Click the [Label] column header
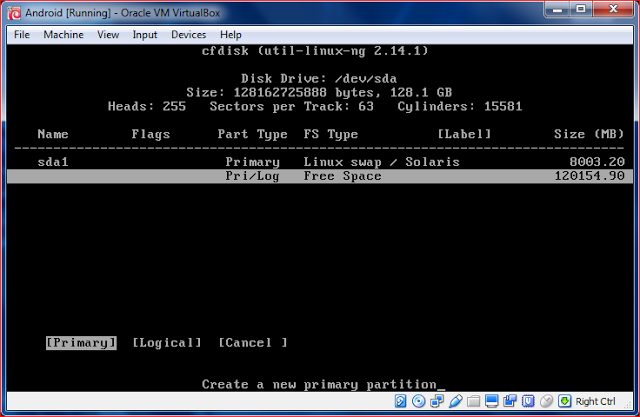The height and width of the screenshot is (417, 640). pyautogui.click(x=464, y=134)
